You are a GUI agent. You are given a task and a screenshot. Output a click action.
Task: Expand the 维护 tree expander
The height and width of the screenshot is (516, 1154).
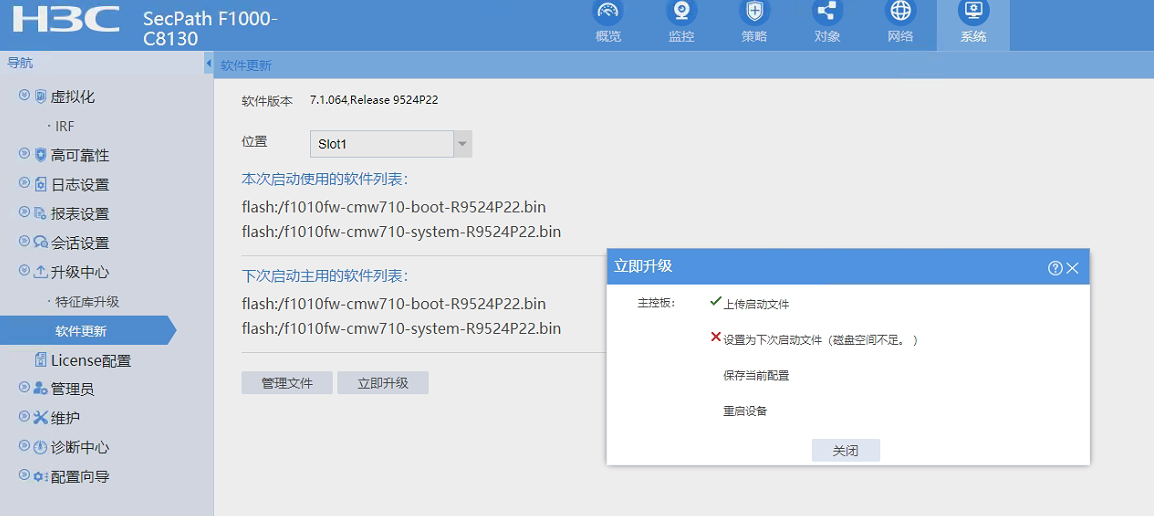(24, 416)
